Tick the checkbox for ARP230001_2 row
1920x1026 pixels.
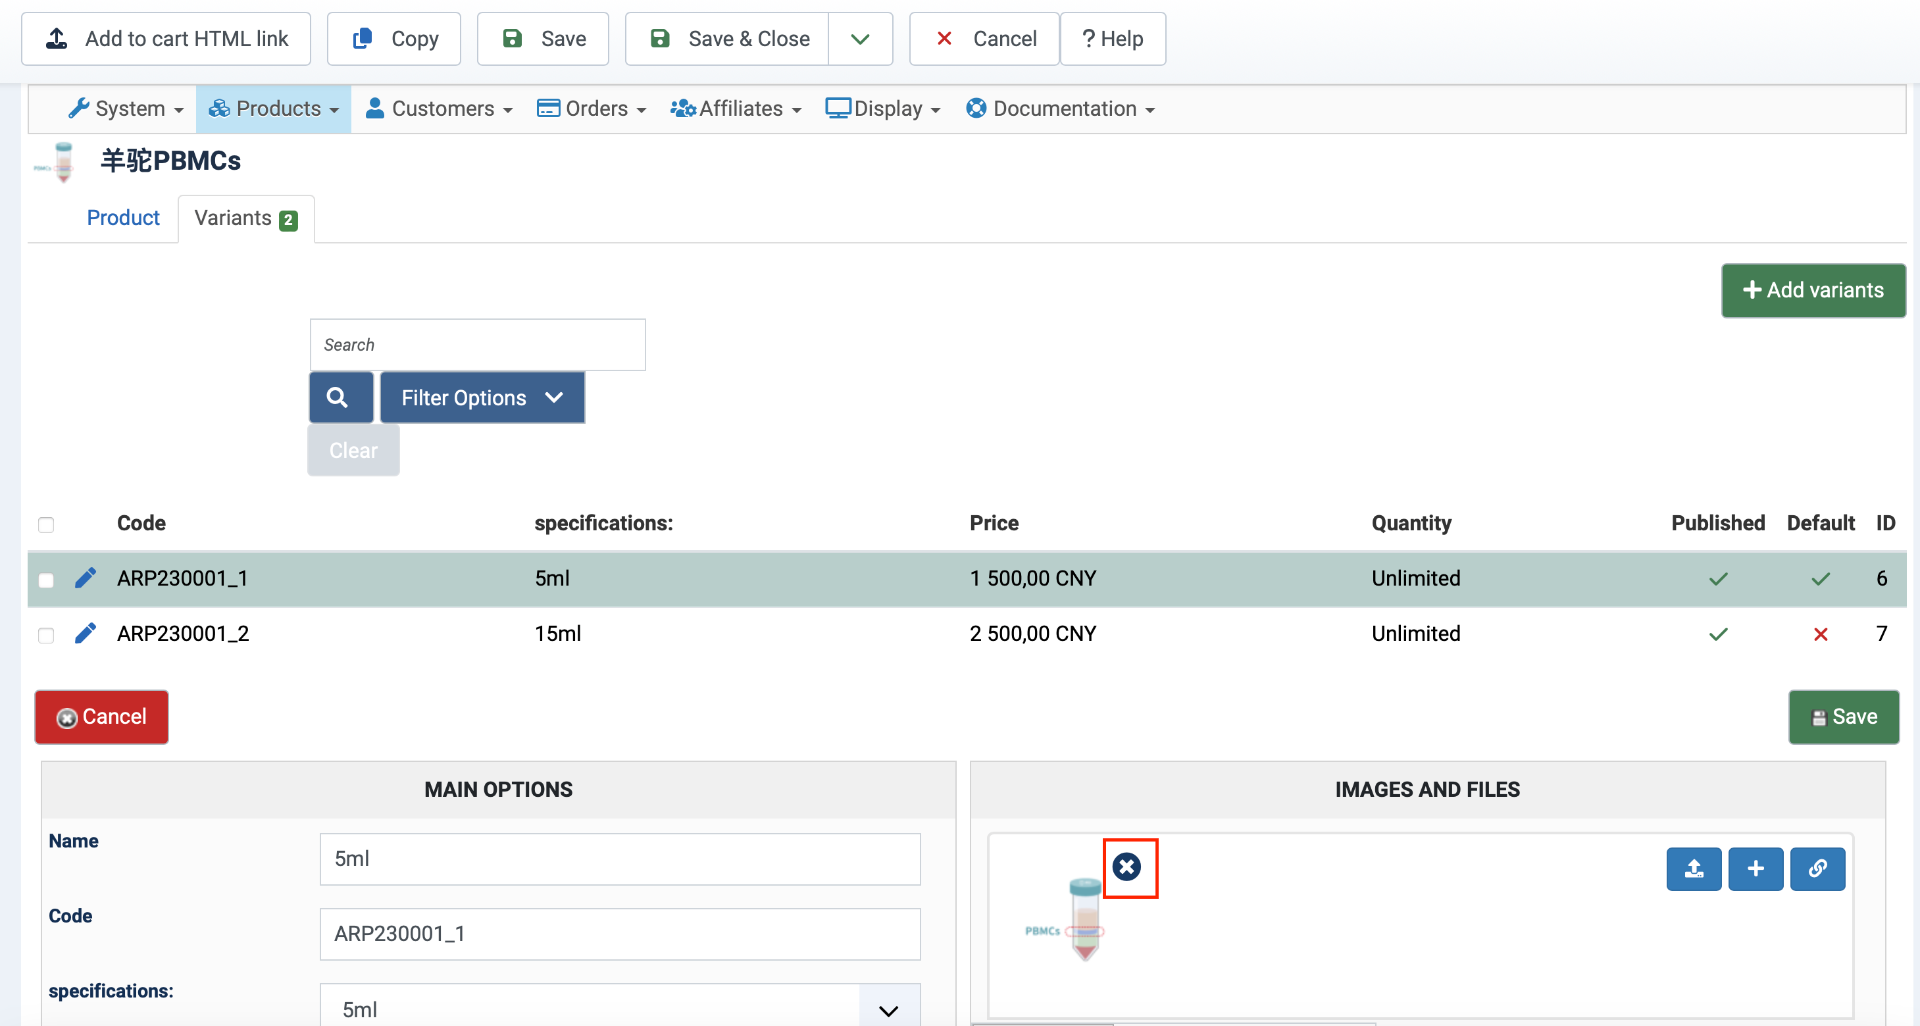pyautogui.click(x=46, y=635)
